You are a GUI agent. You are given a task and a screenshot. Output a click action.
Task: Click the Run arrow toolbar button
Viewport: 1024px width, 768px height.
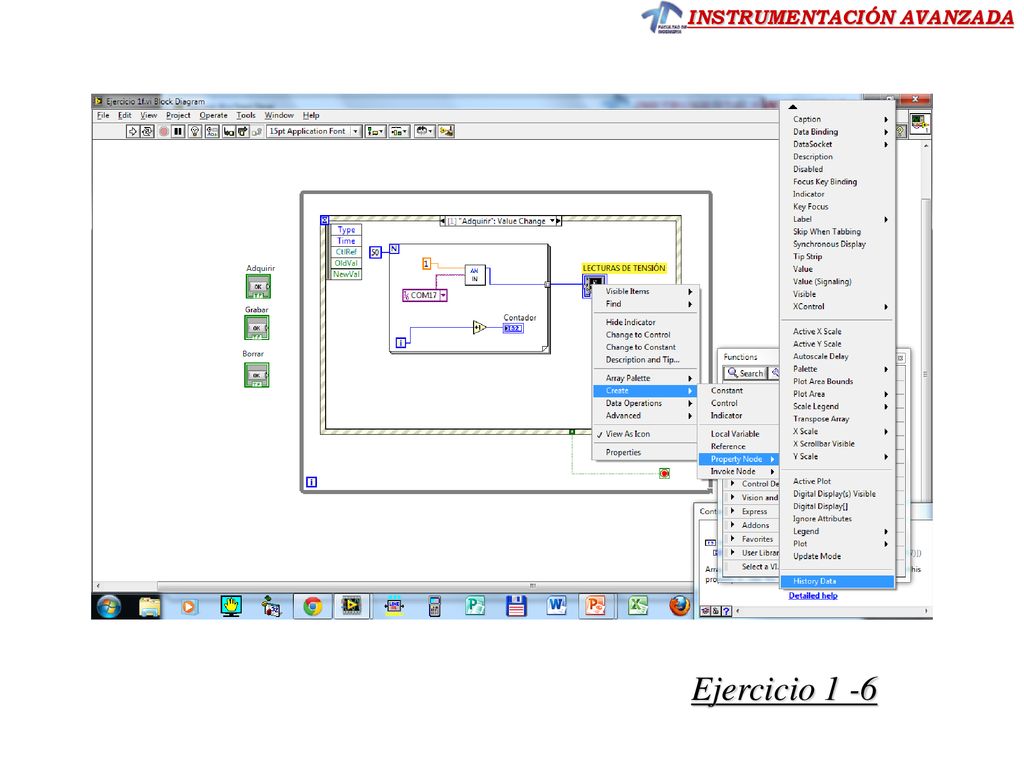[x=133, y=131]
